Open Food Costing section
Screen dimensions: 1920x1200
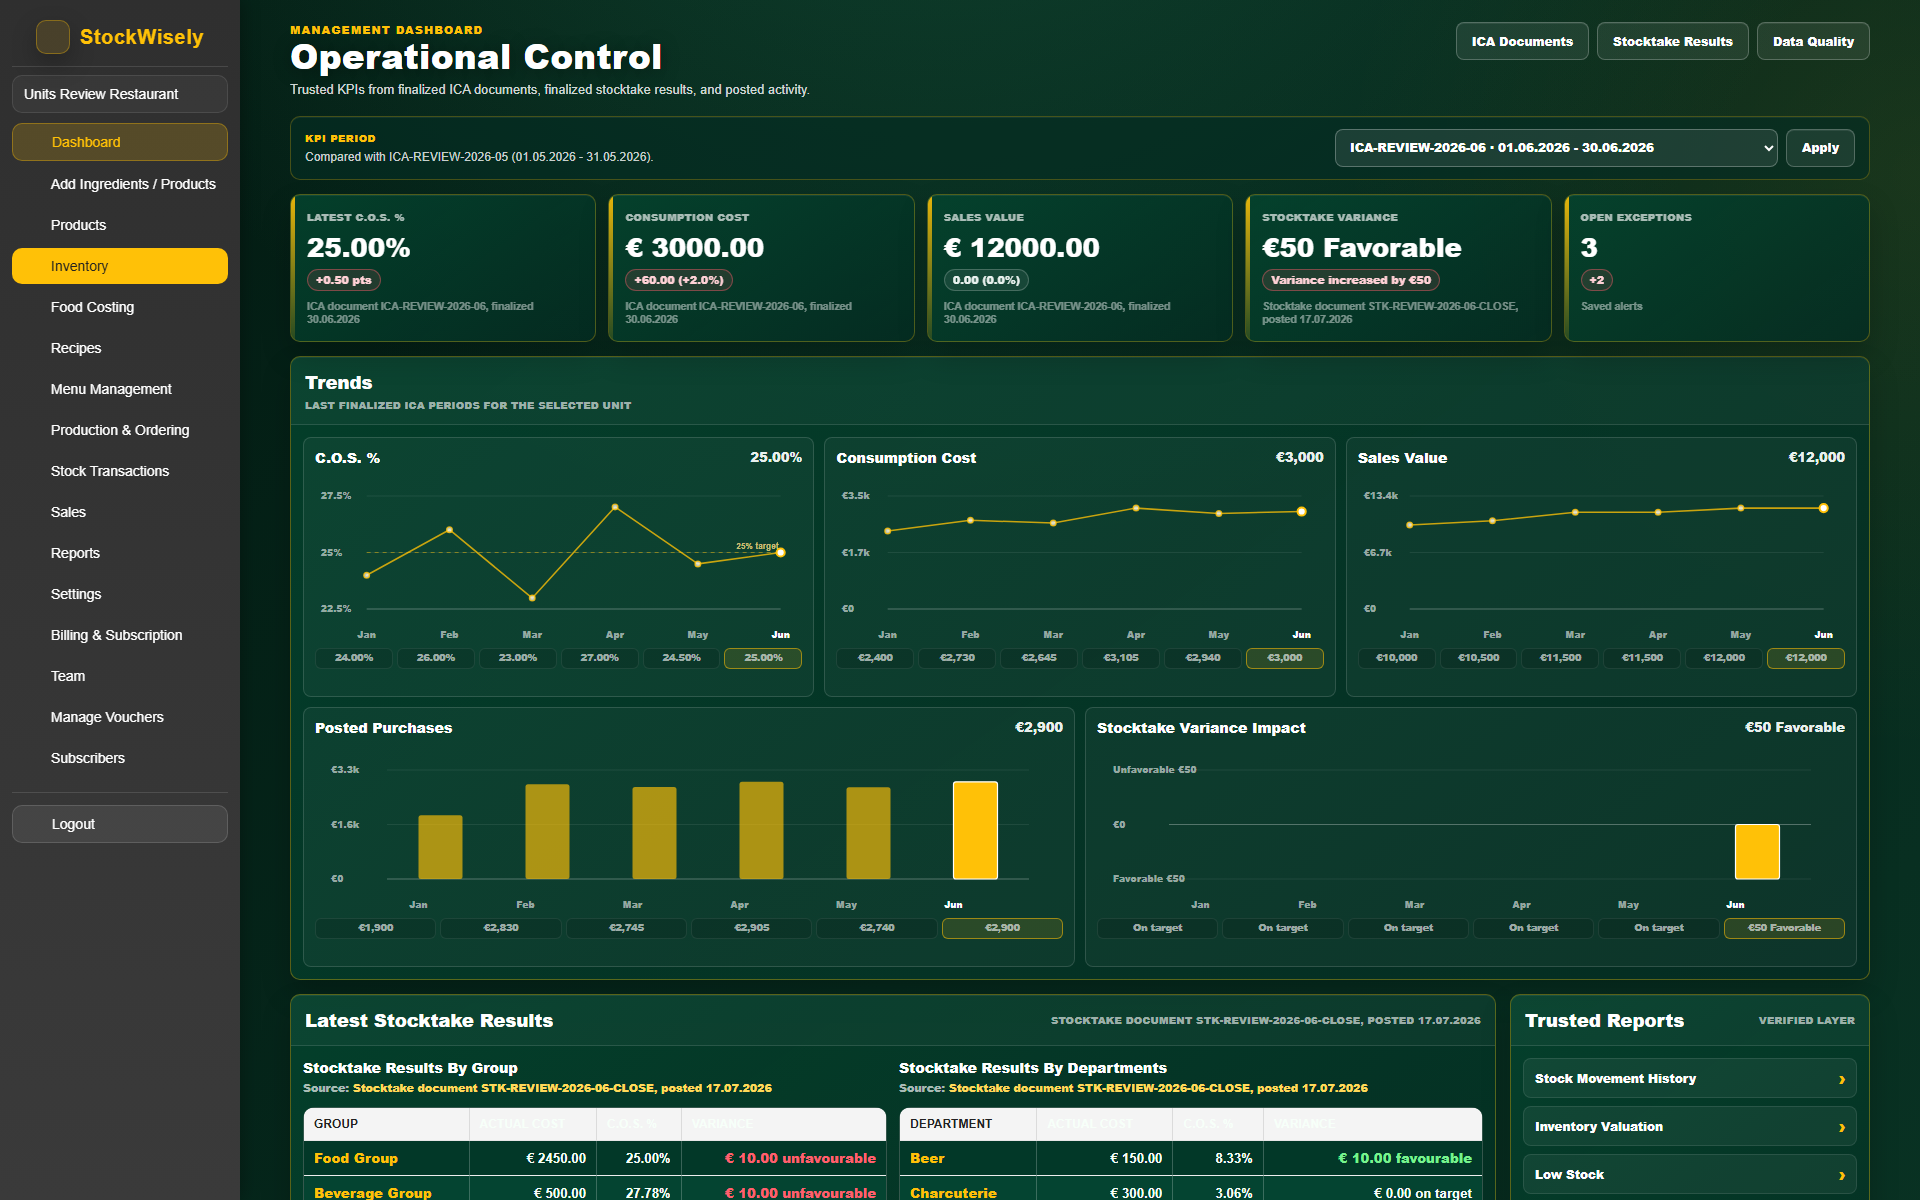pos(120,307)
